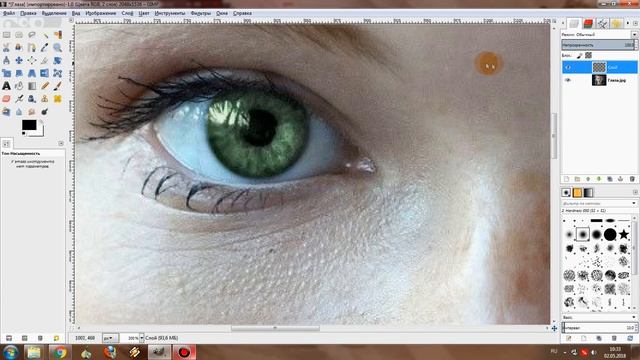
Task: Create a new layer button
Action: (567, 179)
